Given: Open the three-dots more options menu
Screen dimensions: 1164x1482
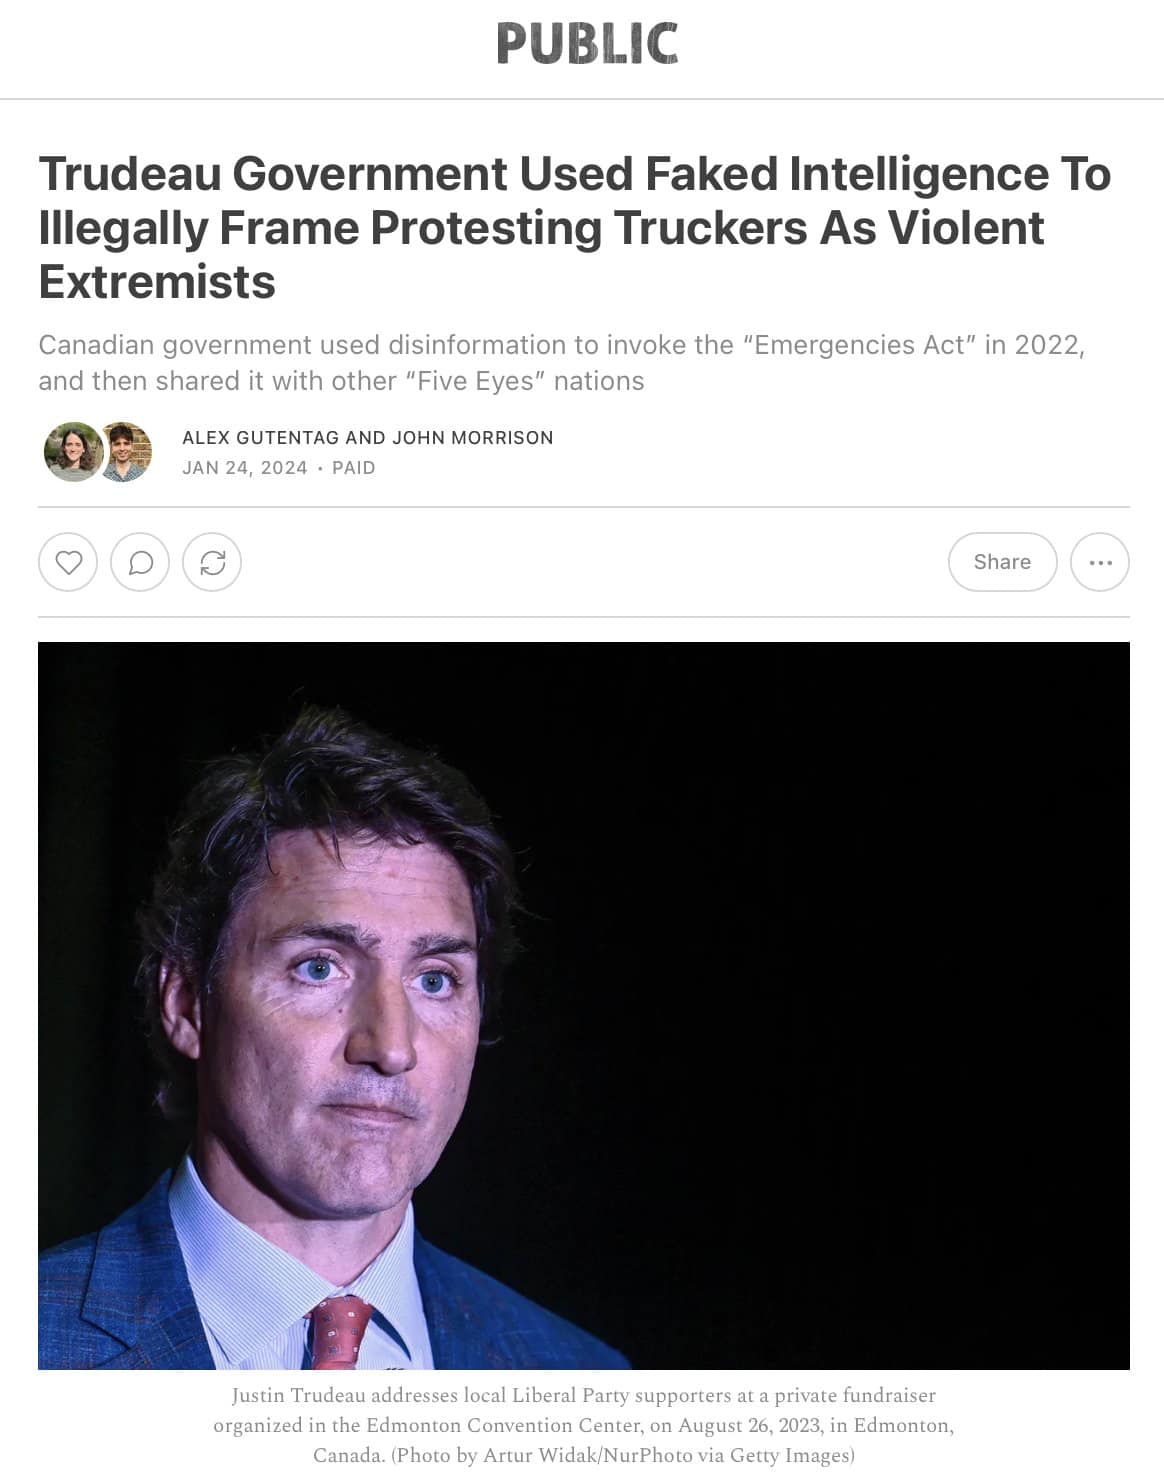Looking at the screenshot, I should (x=1100, y=562).
